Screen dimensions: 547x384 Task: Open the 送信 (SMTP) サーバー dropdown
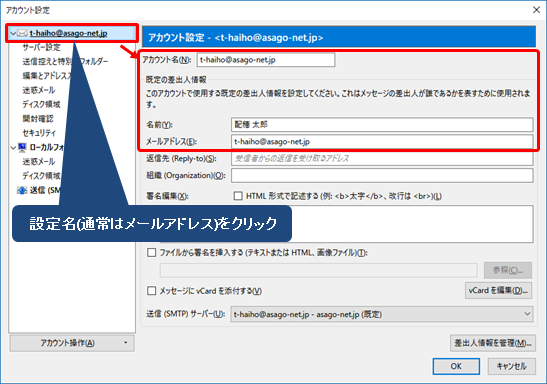pyautogui.click(x=382, y=314)
